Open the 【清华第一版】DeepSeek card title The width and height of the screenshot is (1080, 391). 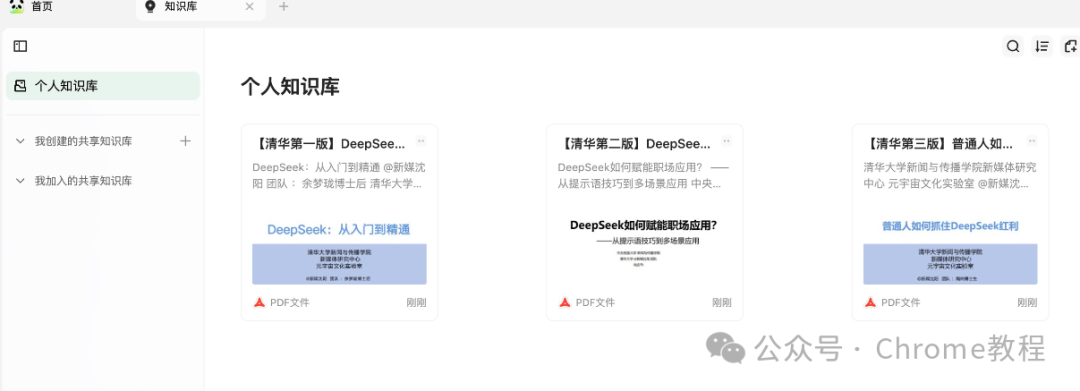click(x=329, y=144)
